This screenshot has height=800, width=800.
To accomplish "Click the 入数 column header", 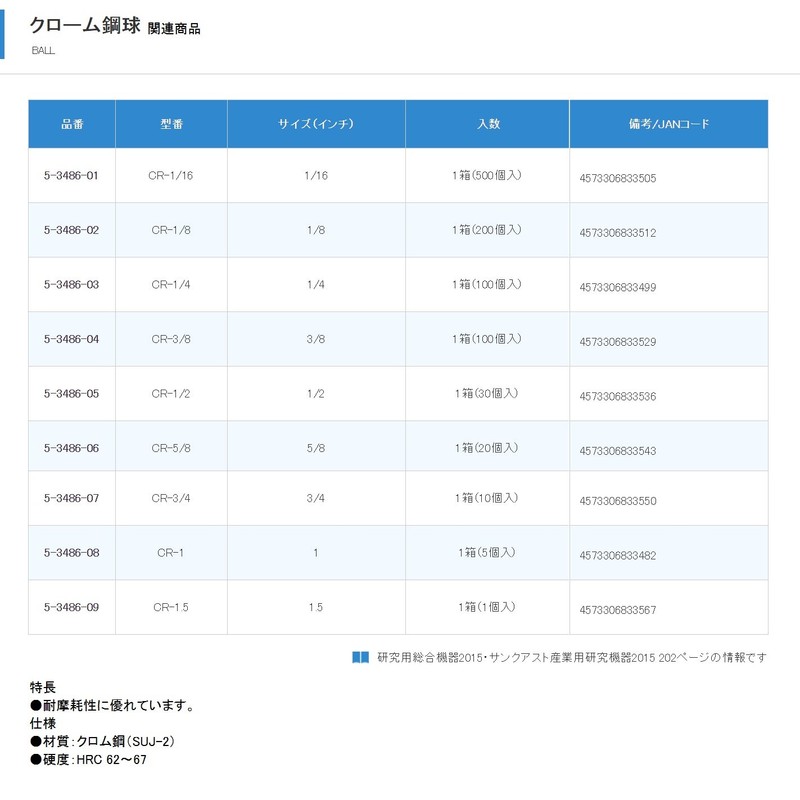I will click(x=487, y=125).
